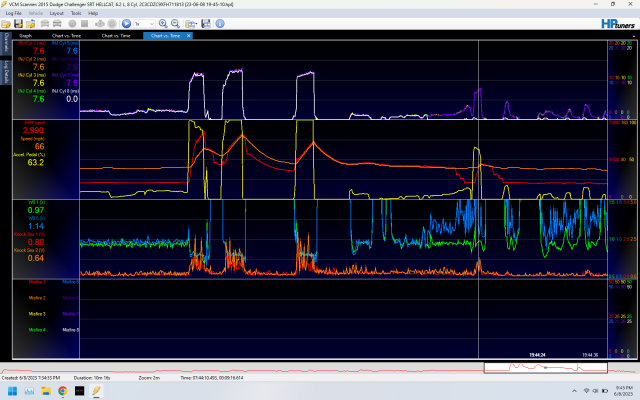The image size is (640, 400).
Task: Save the log with the floppy disk icon
Action: pyautogui.click(x=17, y=22)
